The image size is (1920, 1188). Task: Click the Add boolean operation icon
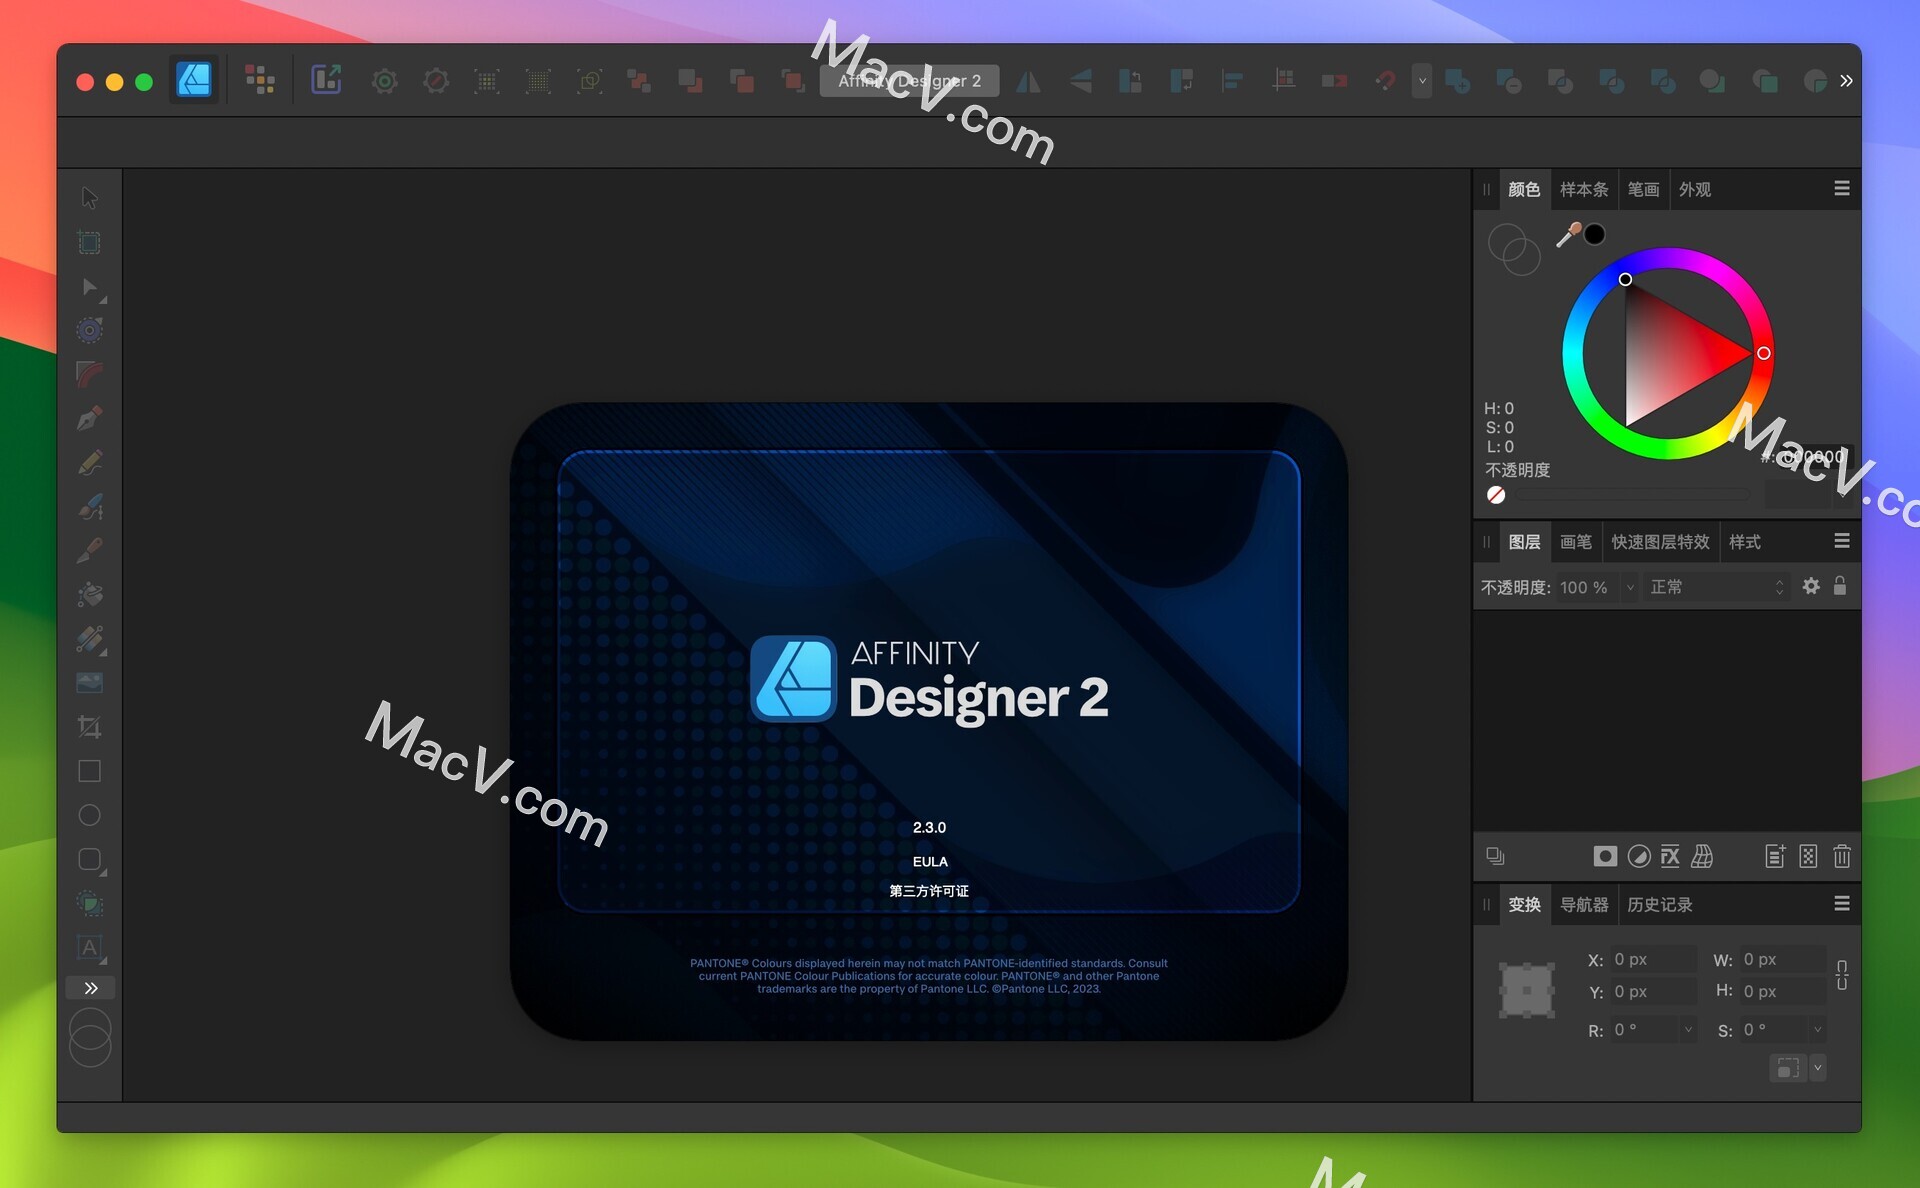click(x=1458, y=81)
